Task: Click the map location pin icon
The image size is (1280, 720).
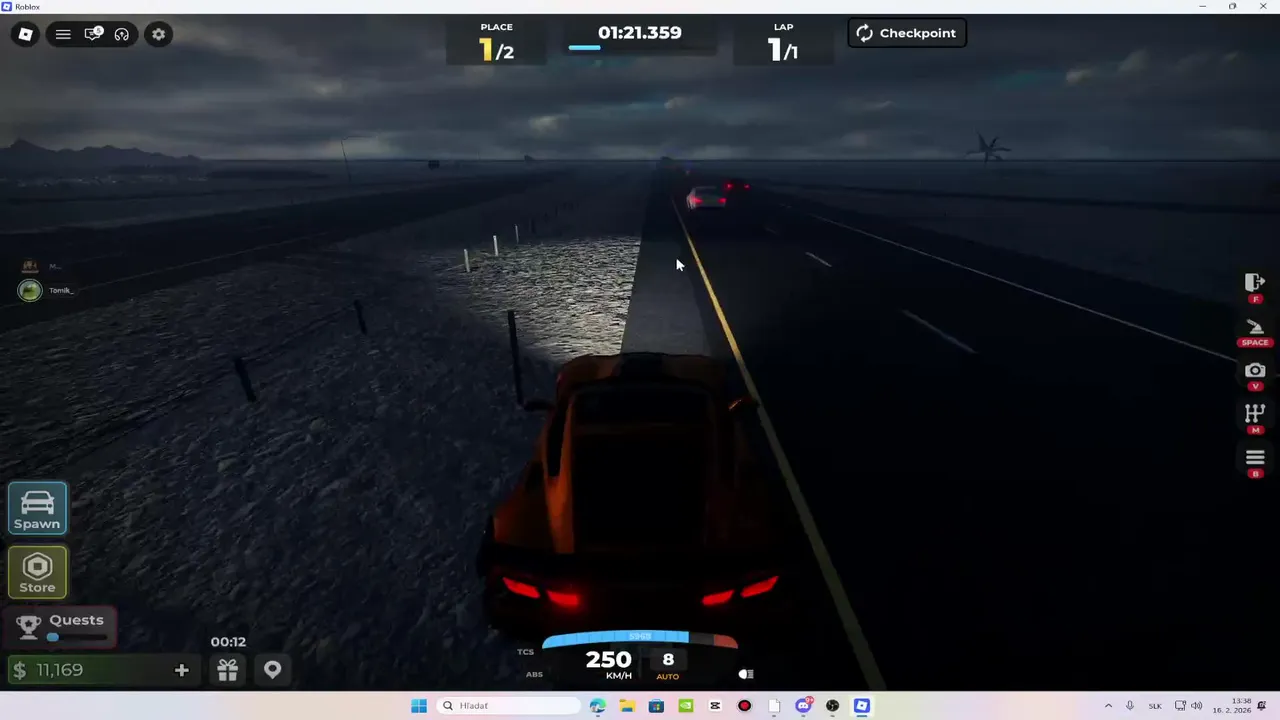Action: (272, 670)
